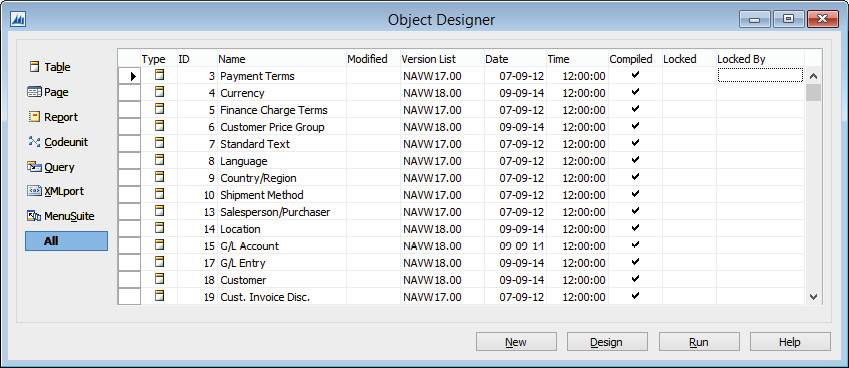Click the Name column header
Viewport: 849px width, 368px height.
pos(282,59)
